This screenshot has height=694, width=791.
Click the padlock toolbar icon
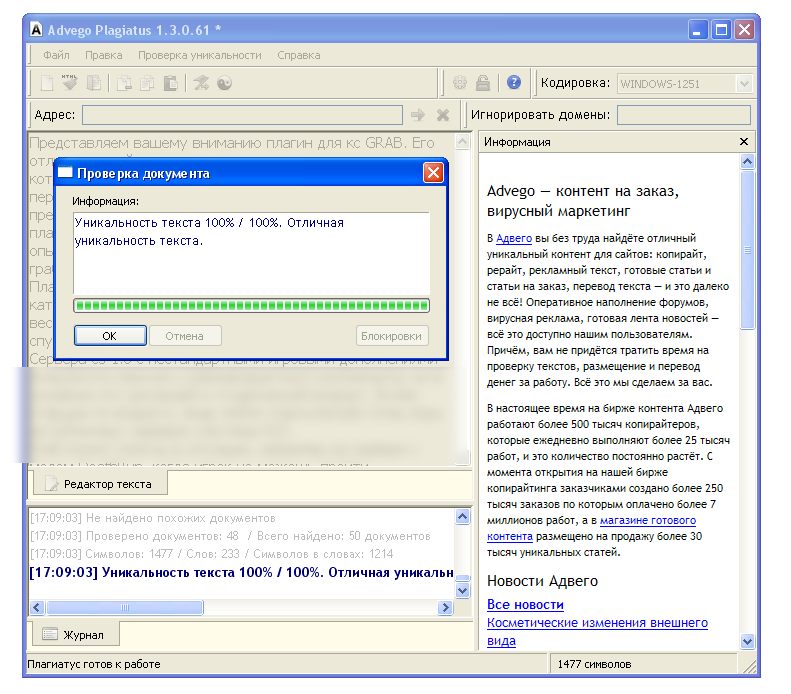point(483,82)
